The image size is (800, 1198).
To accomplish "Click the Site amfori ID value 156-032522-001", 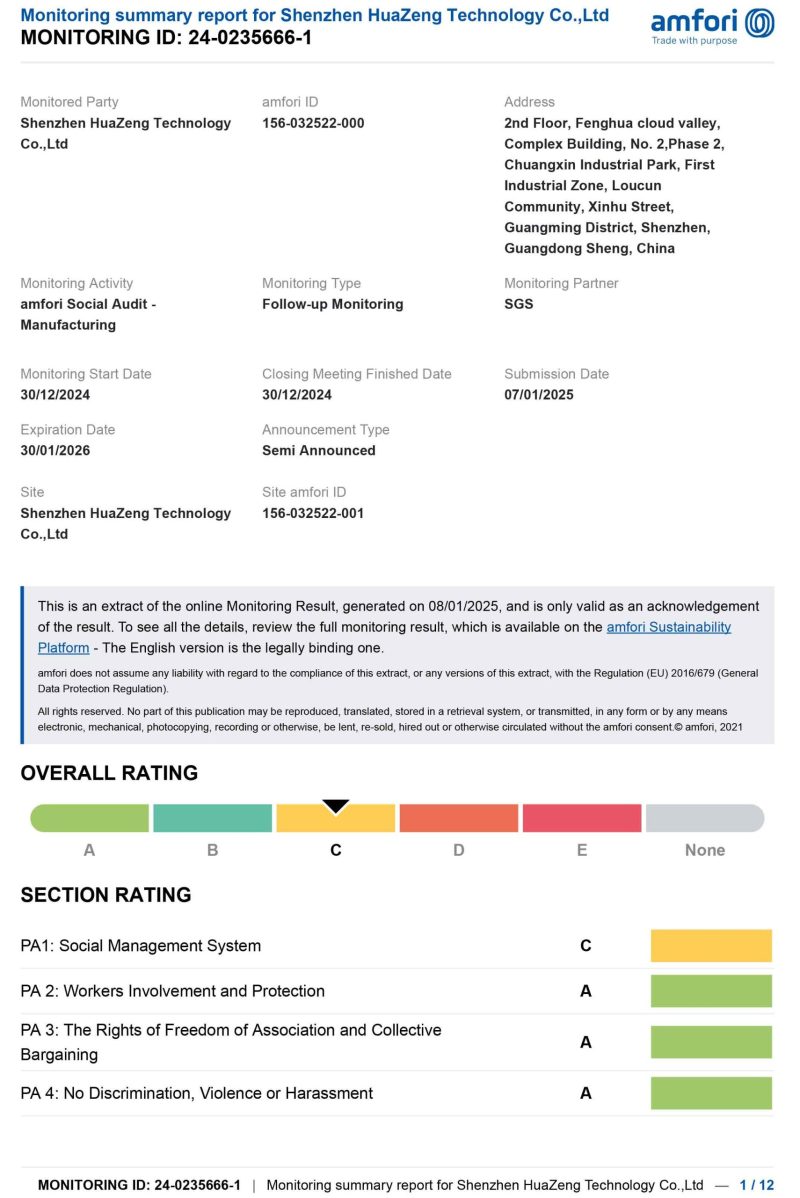I will coord(313,513).
